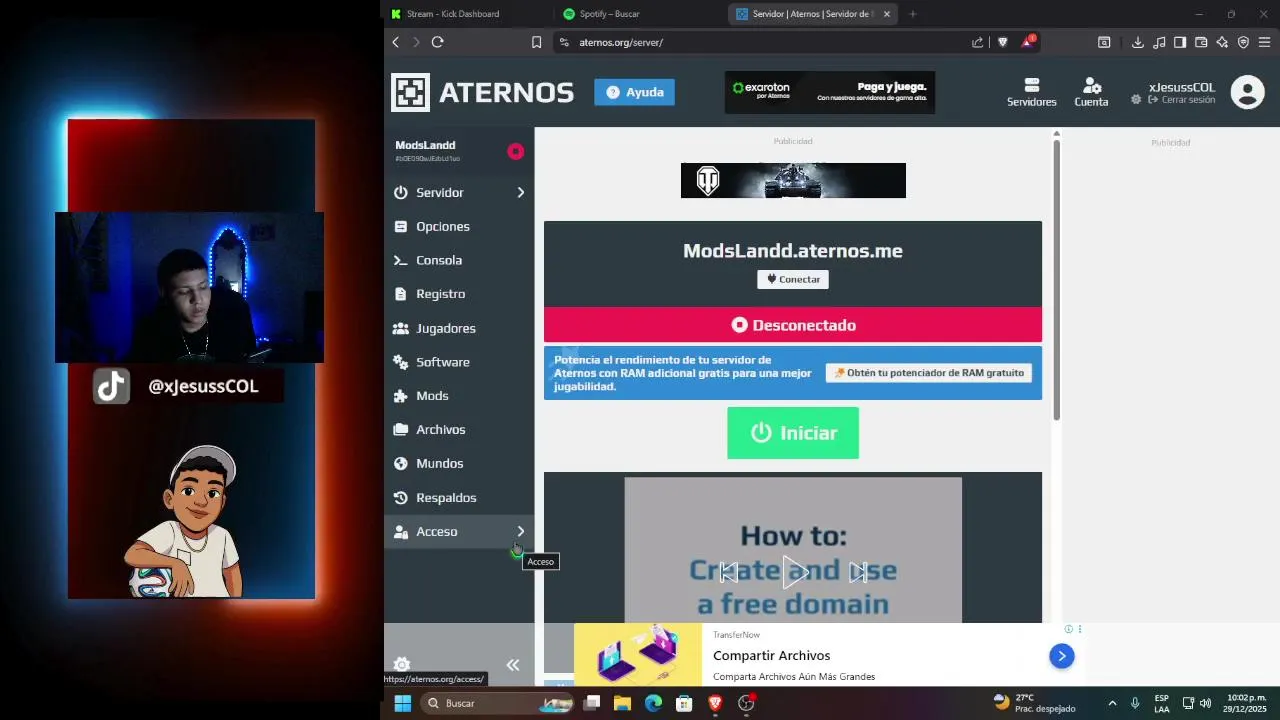Click the ad info icon

tap(1068, 629)
